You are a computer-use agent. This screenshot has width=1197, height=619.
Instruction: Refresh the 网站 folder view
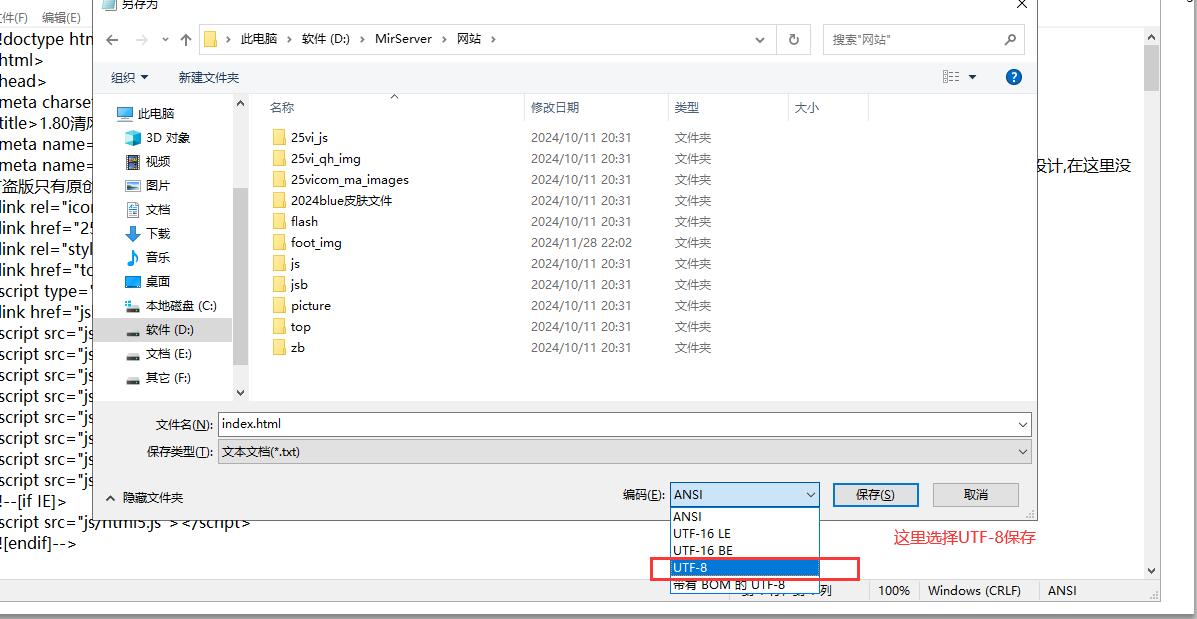click(794, 39)
